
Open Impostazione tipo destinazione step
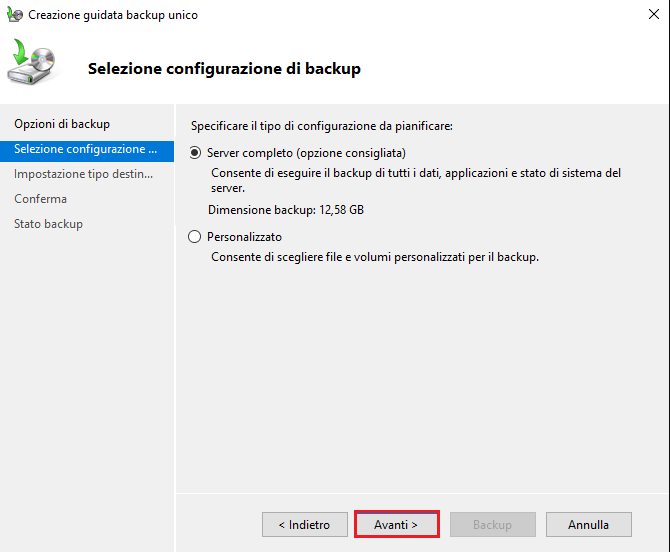pyautogui.click(x=84, y=174)
